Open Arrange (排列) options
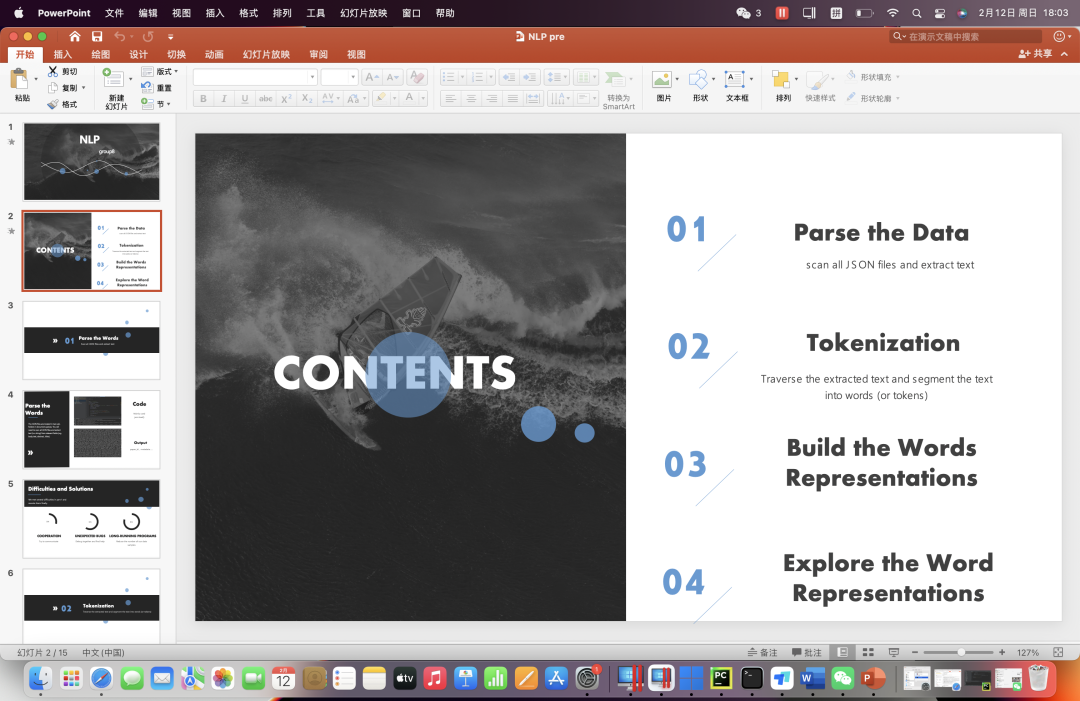The image size is (1080, 701). click(x=782, y=86)
